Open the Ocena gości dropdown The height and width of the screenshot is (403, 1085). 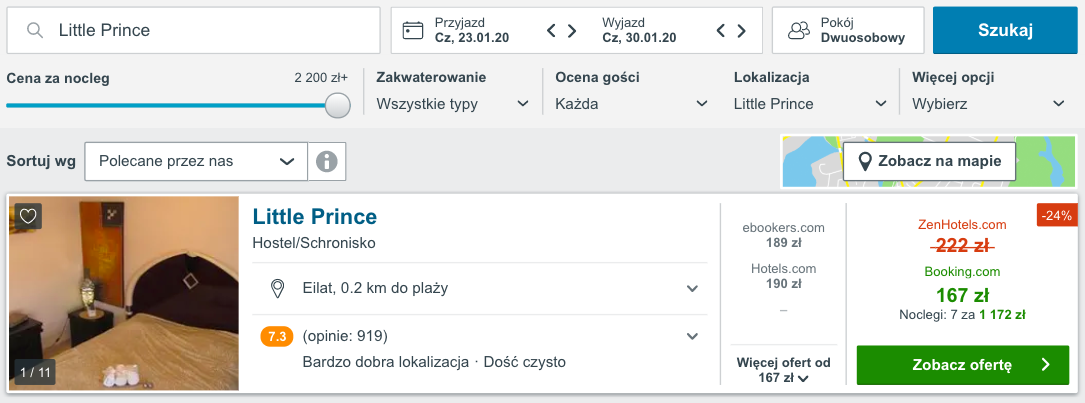(x=632, y=103)
